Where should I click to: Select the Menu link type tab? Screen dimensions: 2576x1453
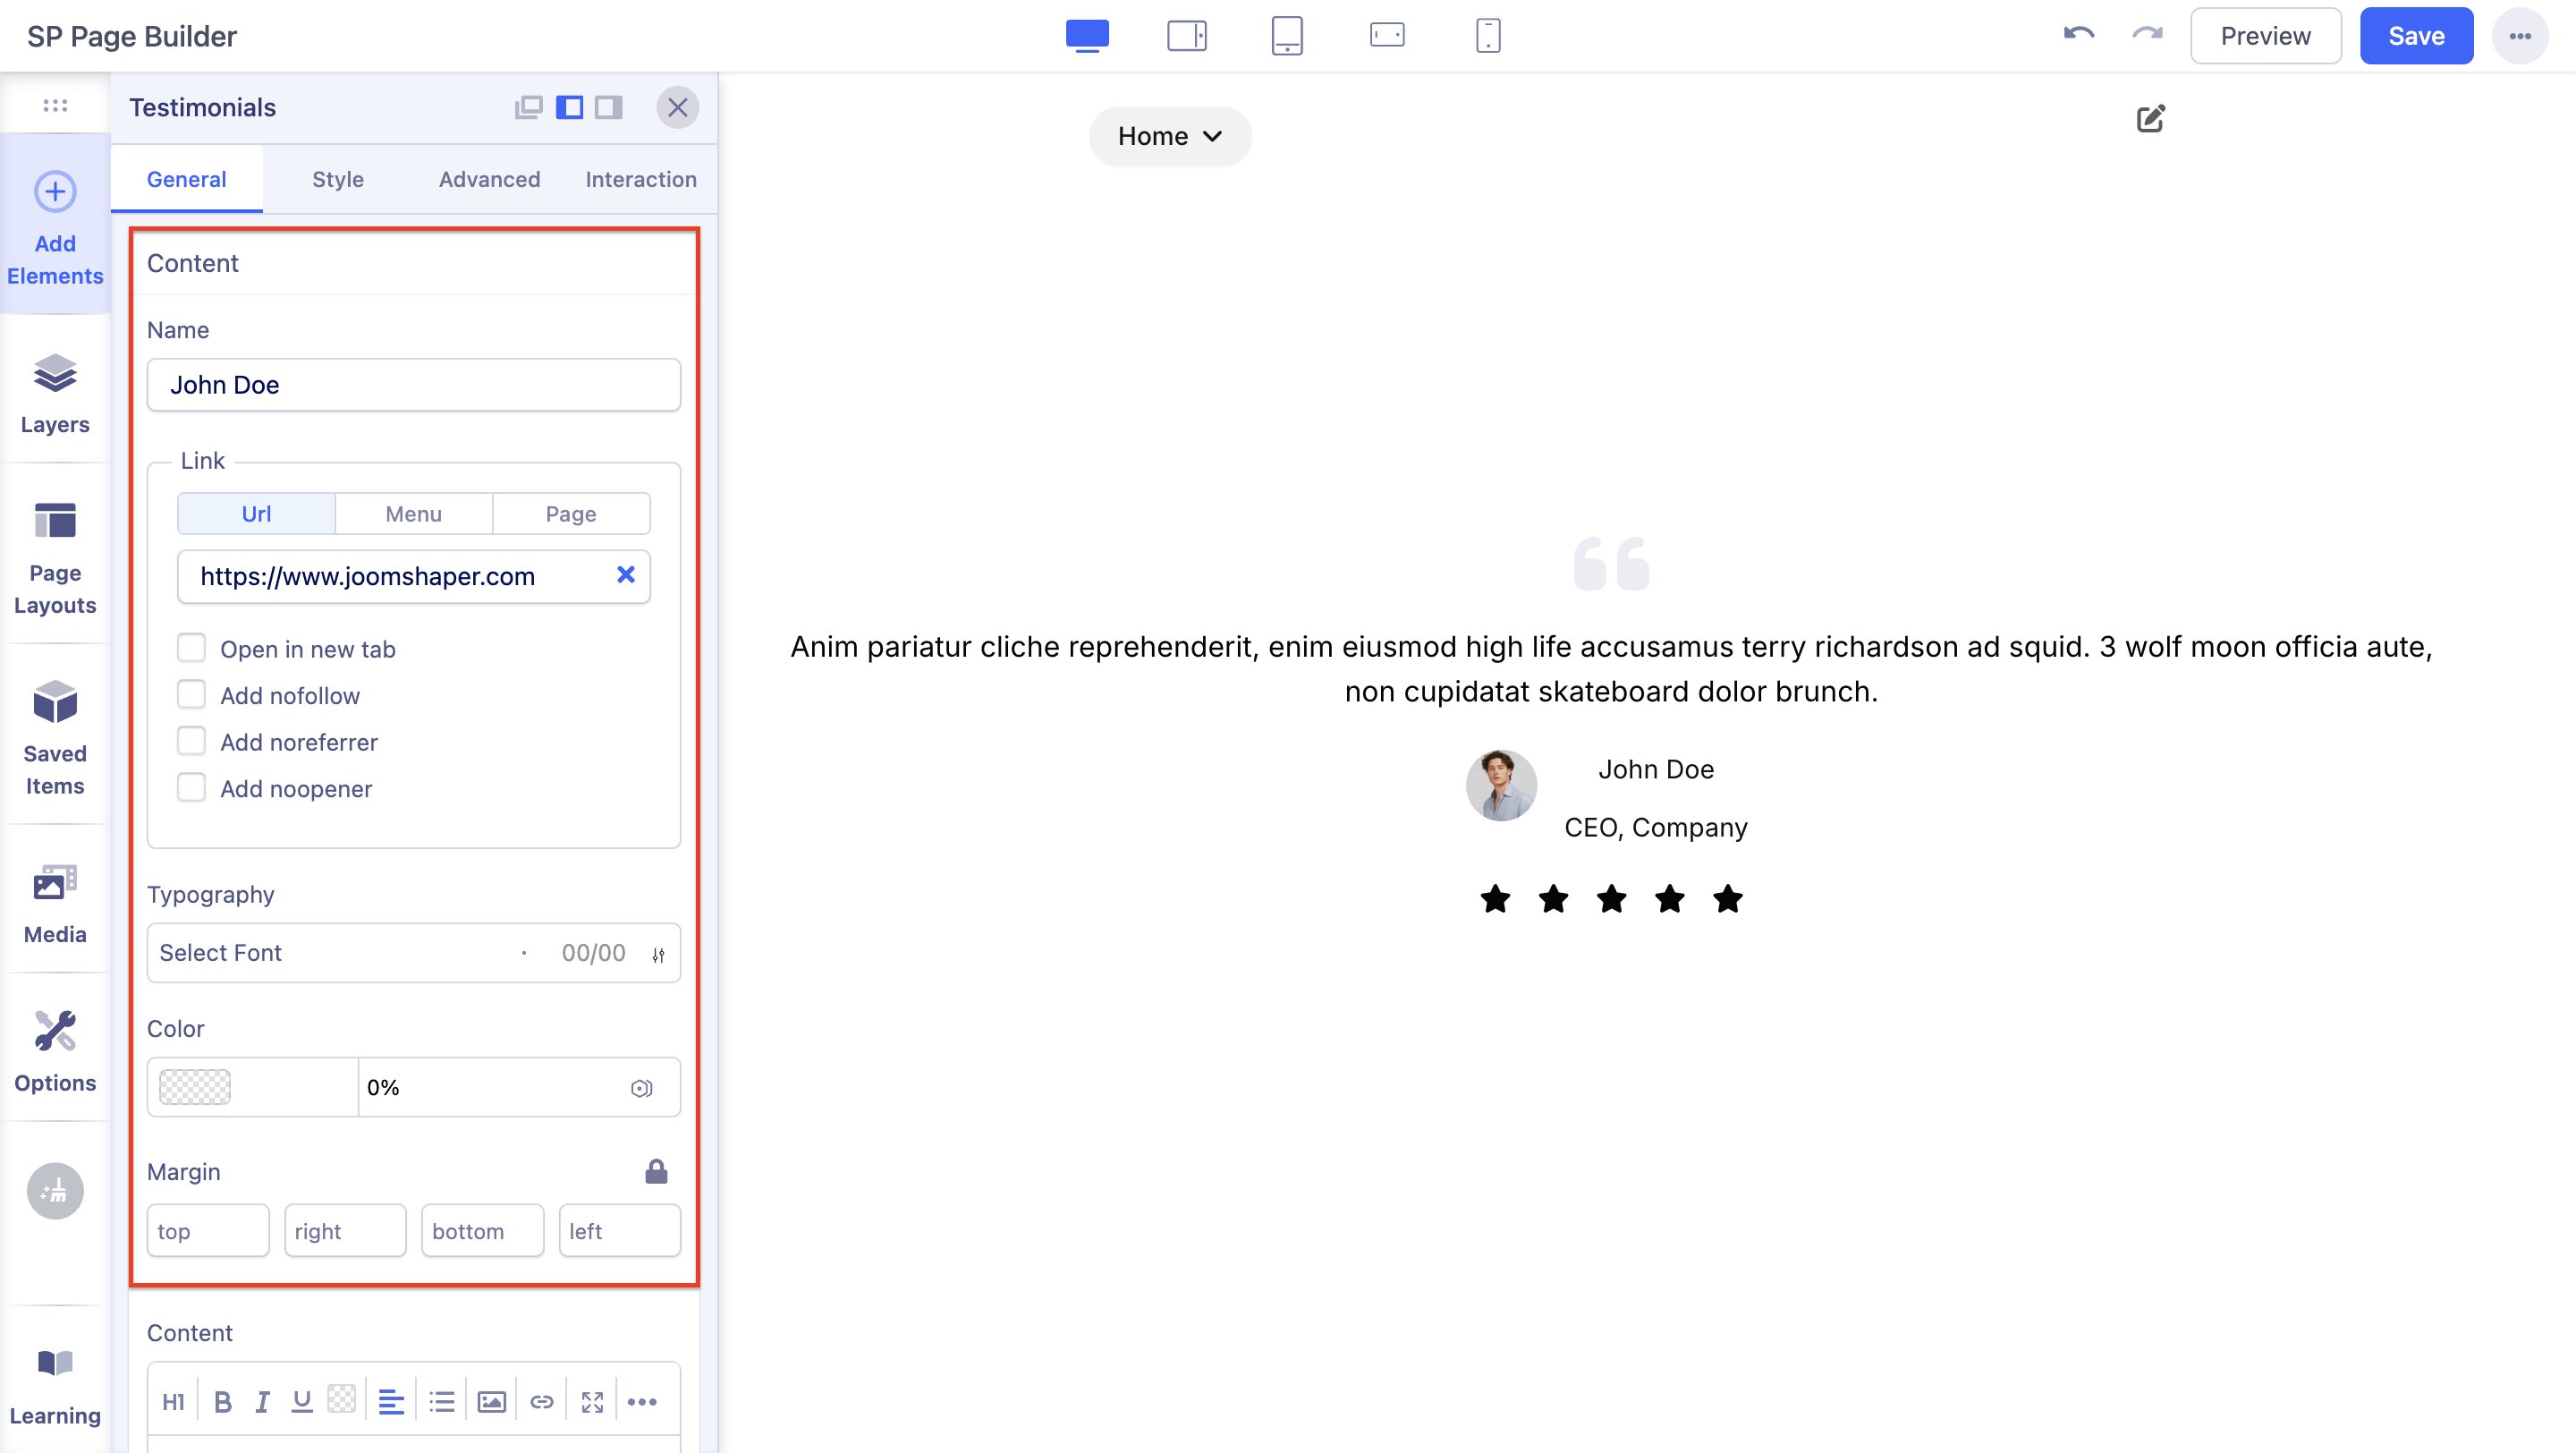tap(413, 513)
